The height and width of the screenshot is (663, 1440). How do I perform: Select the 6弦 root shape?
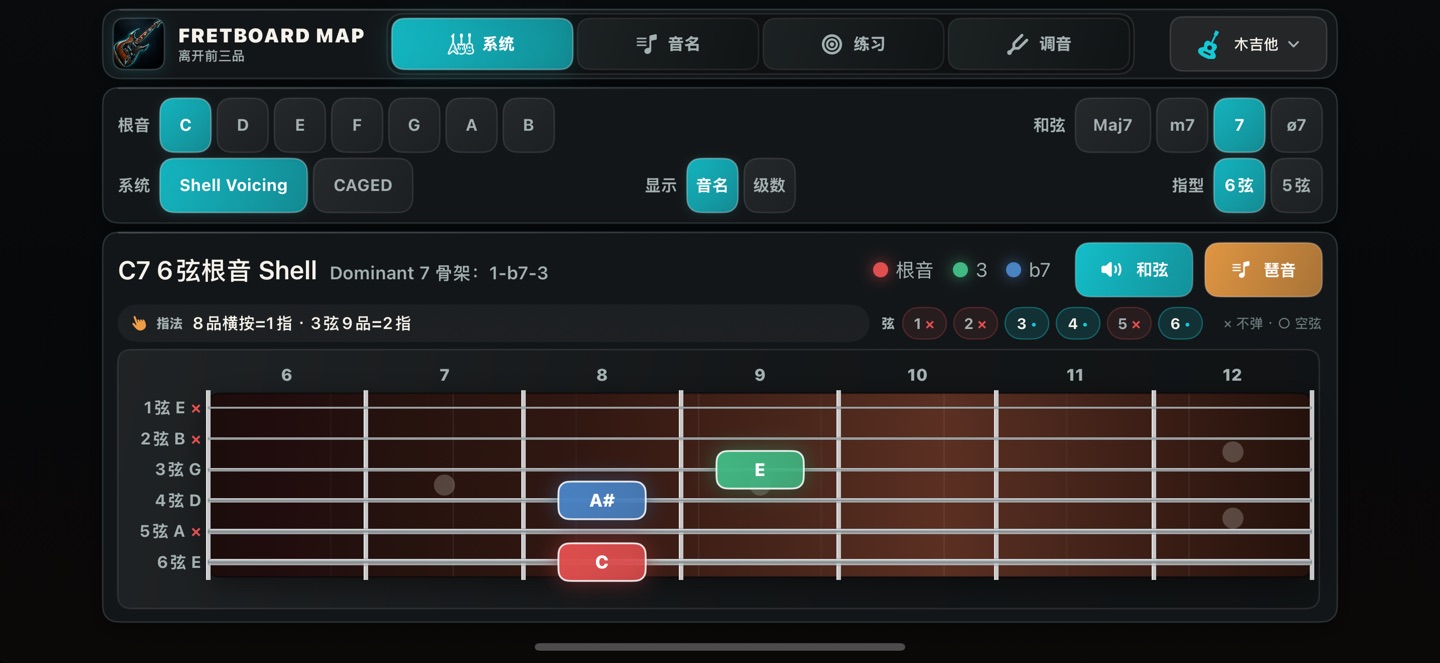pos(1239,185)
